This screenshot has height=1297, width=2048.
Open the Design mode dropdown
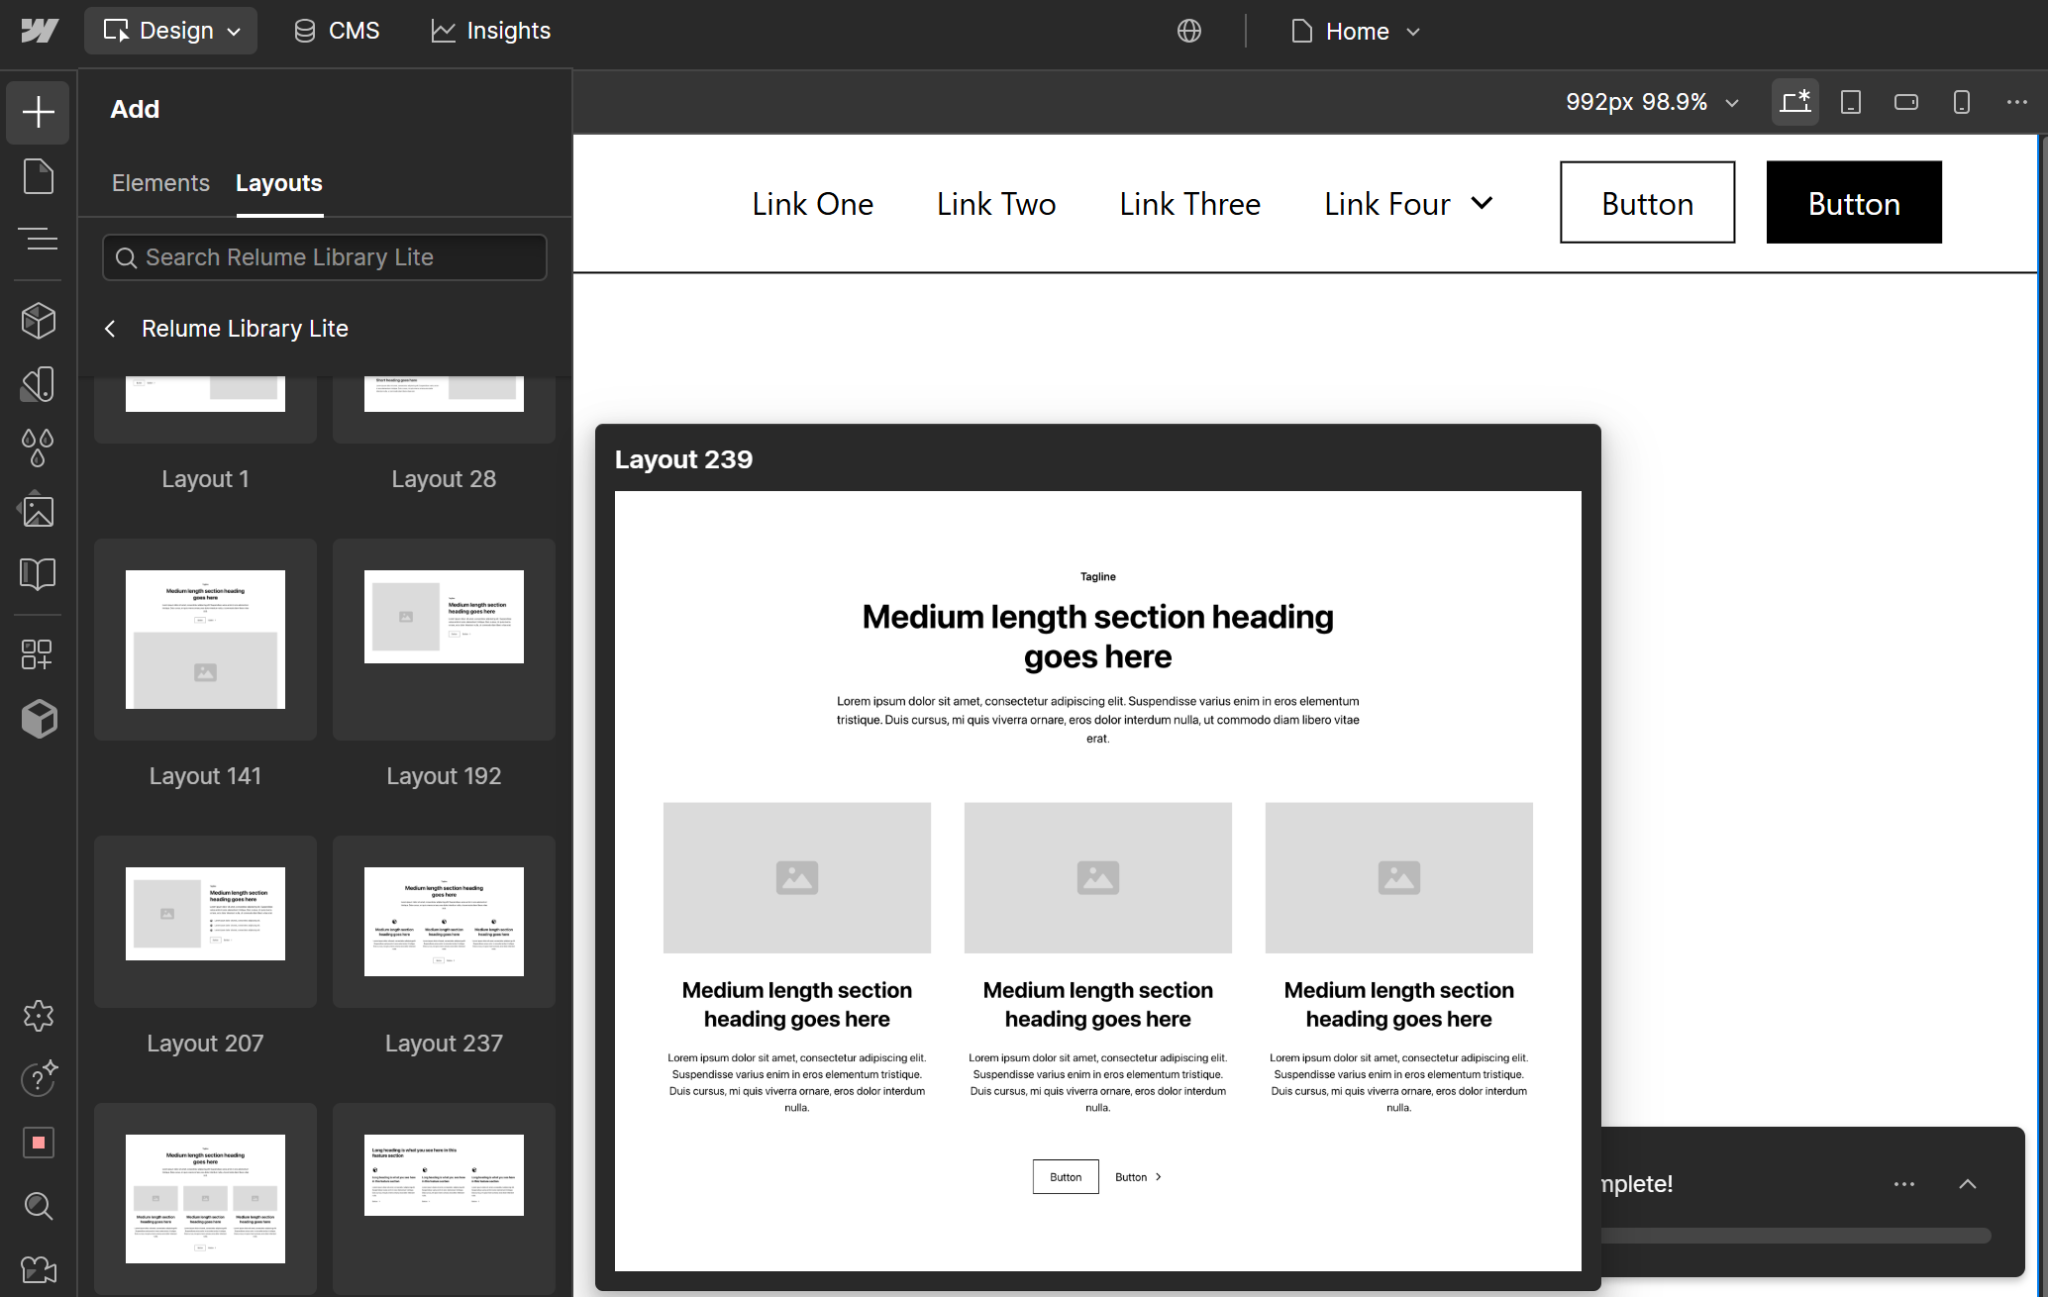[x=171, y=31]
